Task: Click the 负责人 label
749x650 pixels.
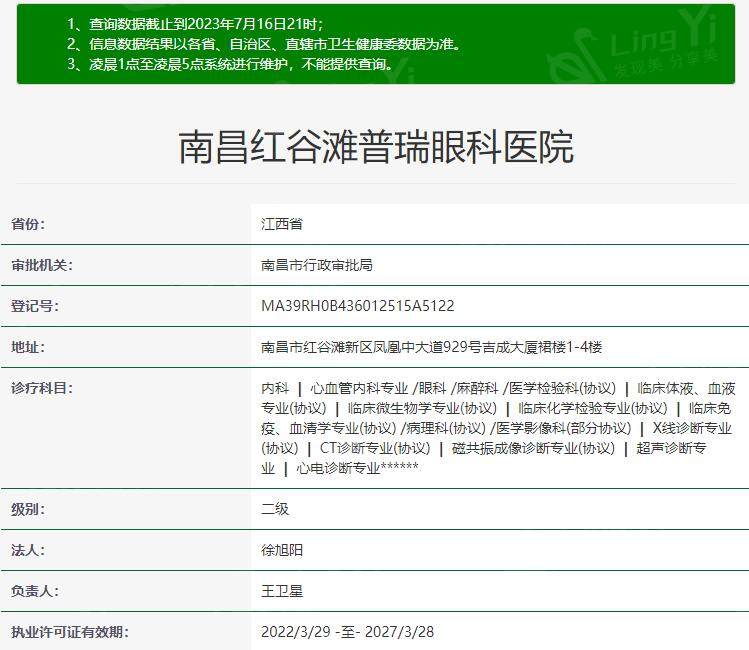Action: coord(35,592)
